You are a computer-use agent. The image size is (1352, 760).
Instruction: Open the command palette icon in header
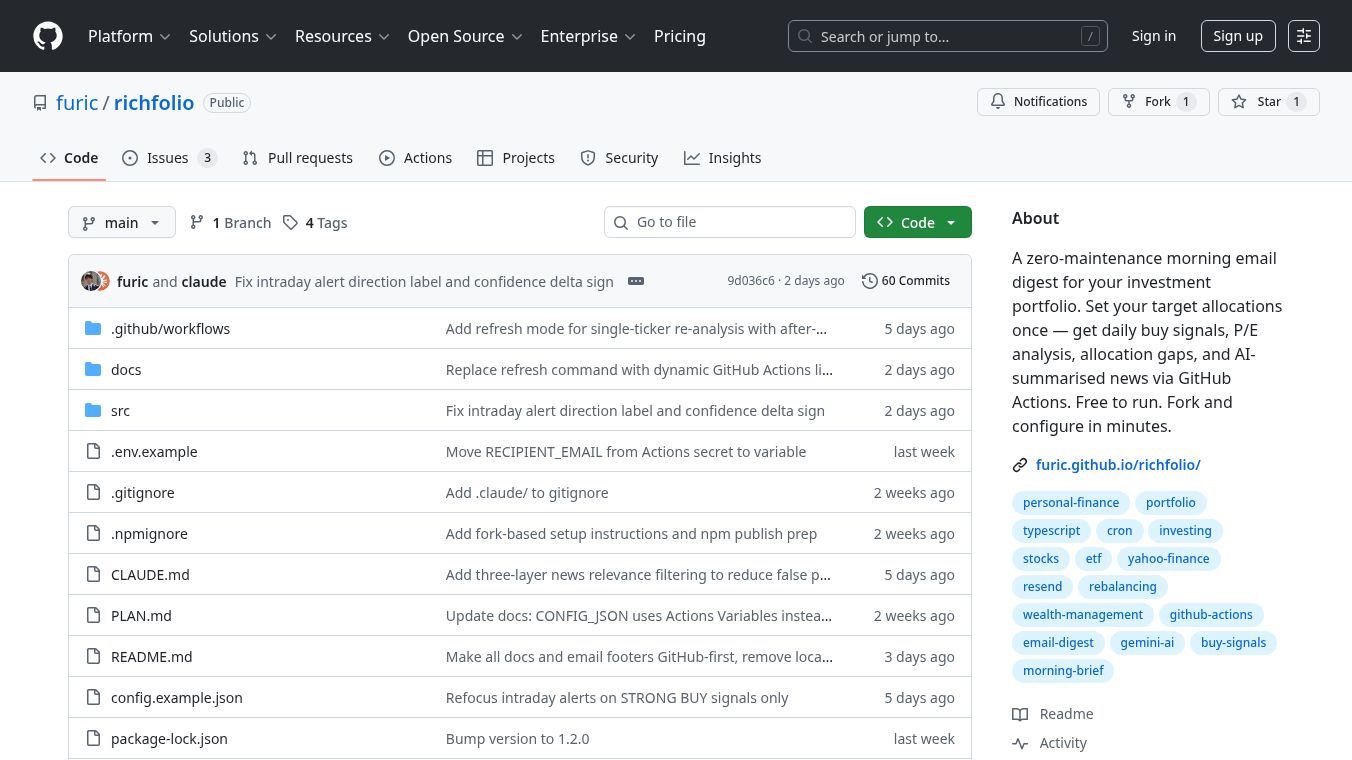(1303, 36)
